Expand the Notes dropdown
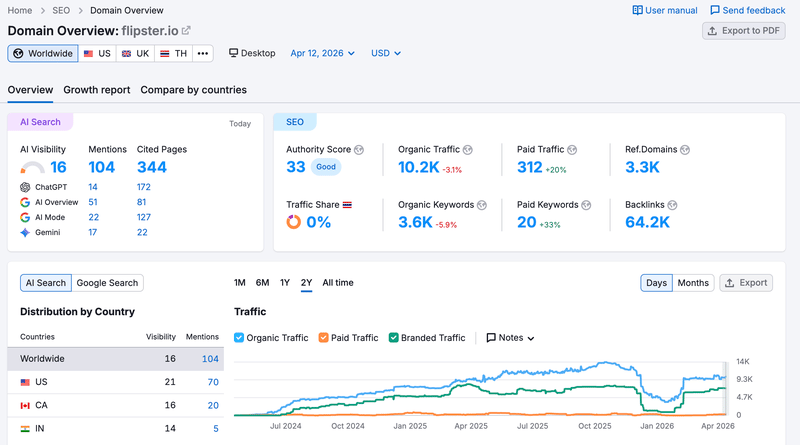This screenshot has height=445, width=800. 510,338
